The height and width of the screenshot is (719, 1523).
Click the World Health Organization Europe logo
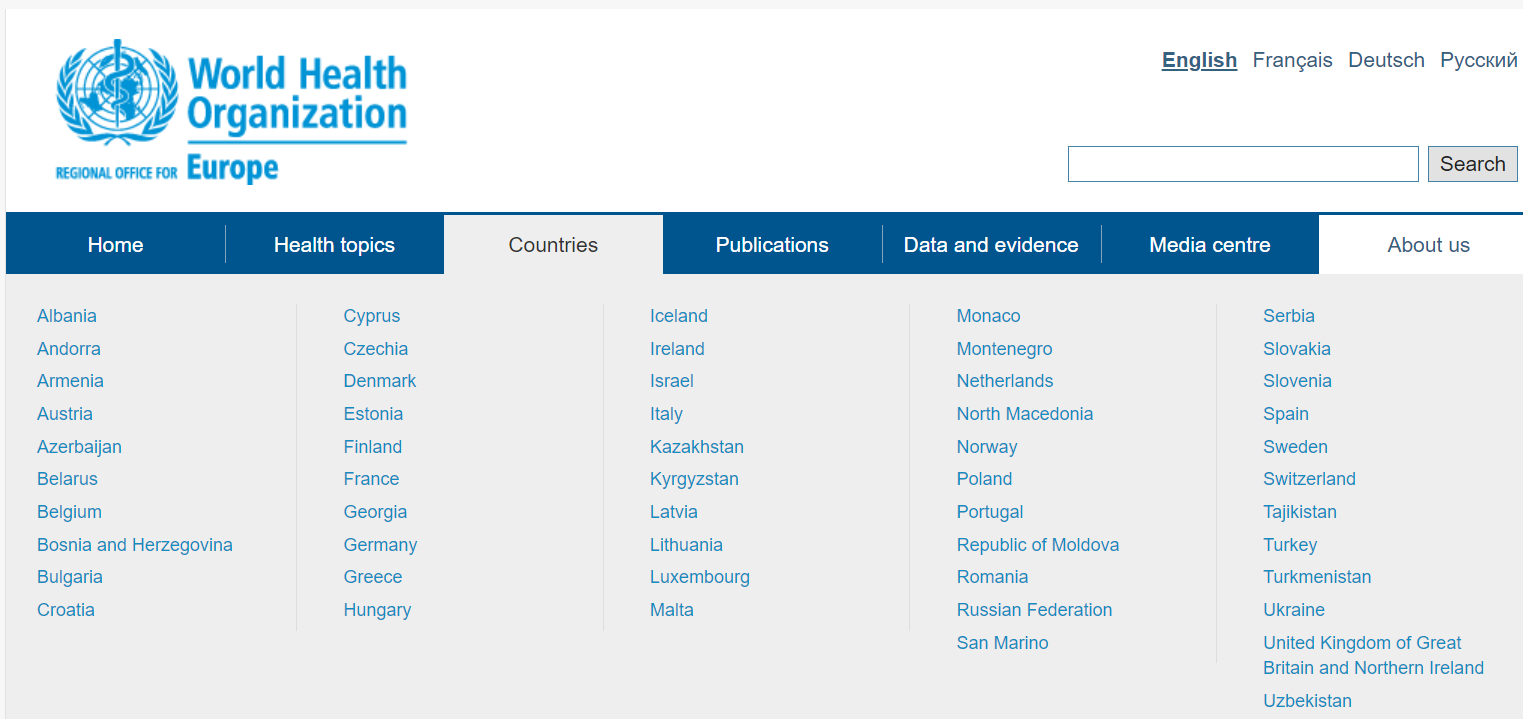[231, 112]
